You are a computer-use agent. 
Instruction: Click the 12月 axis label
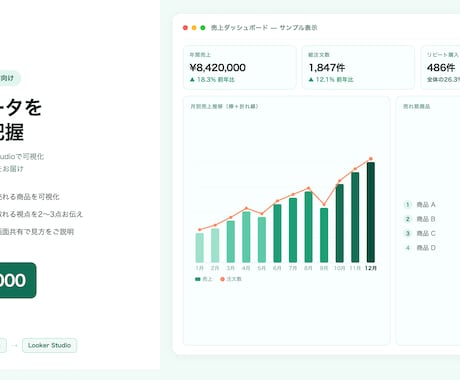coord(371,268)
